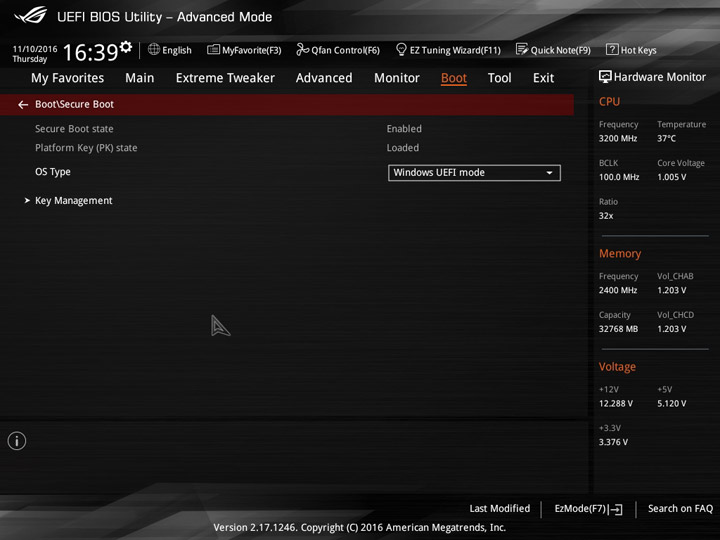Click the Loaded status value
The image size is (720, 540).
(403, 148)
